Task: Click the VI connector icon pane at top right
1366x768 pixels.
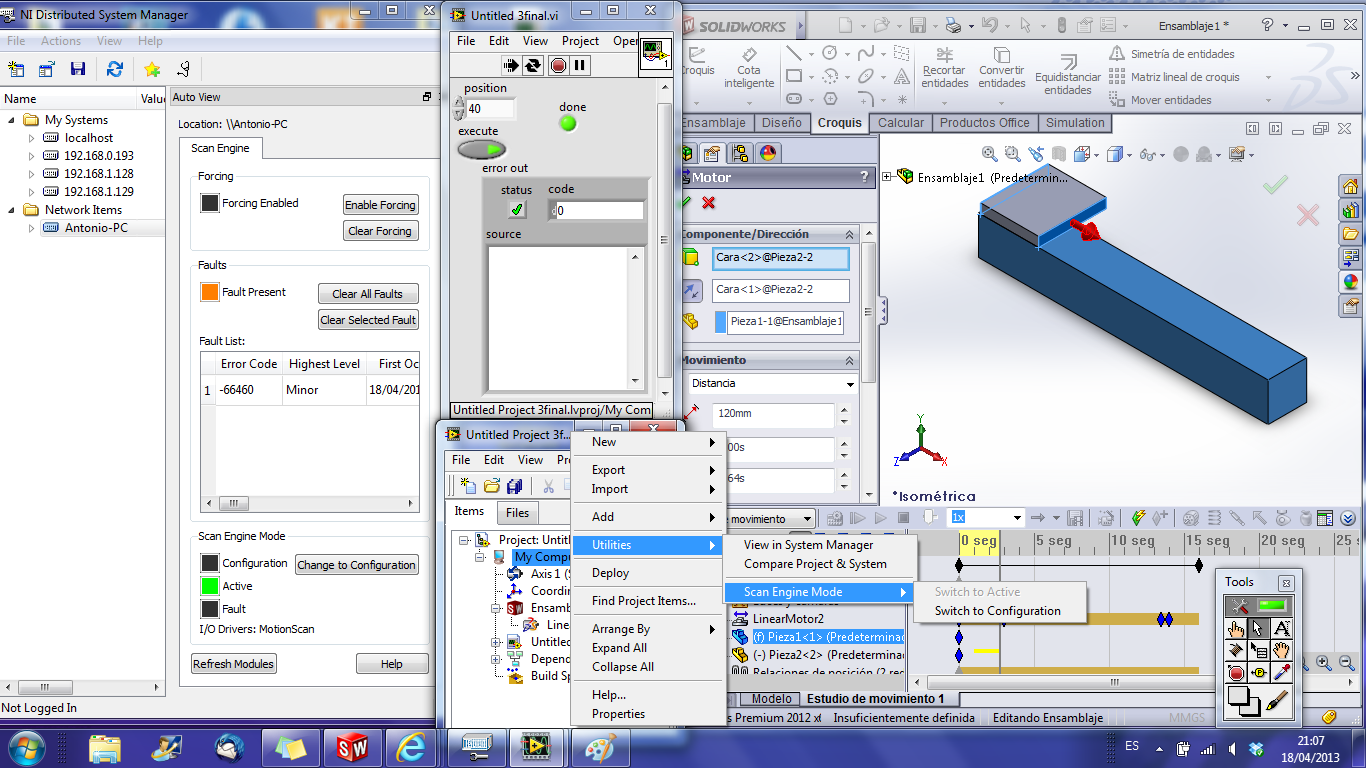Action: (655, 53)
